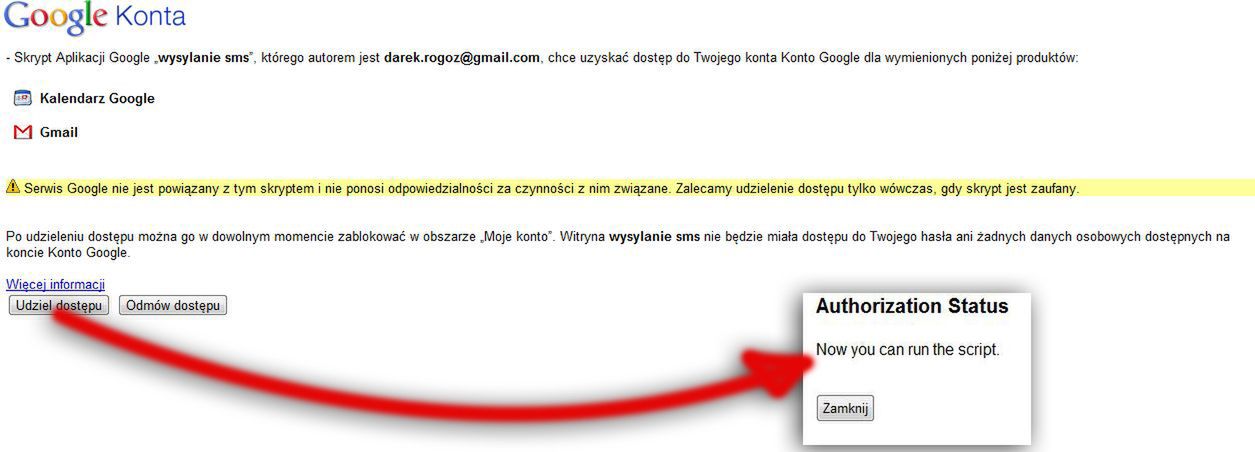Viewport: 1255px width, 452px height.
Task: Click the Kalendarz Google calendar icon
Action: (22, 98)
